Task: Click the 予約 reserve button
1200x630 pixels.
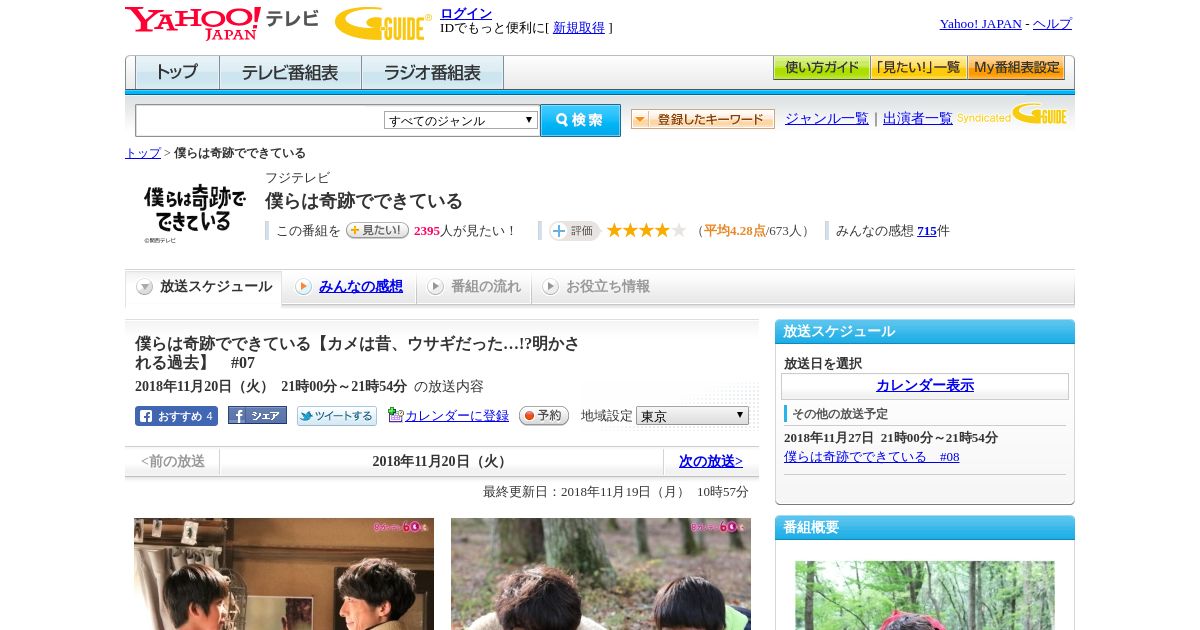Action: (x=544, y=415)
